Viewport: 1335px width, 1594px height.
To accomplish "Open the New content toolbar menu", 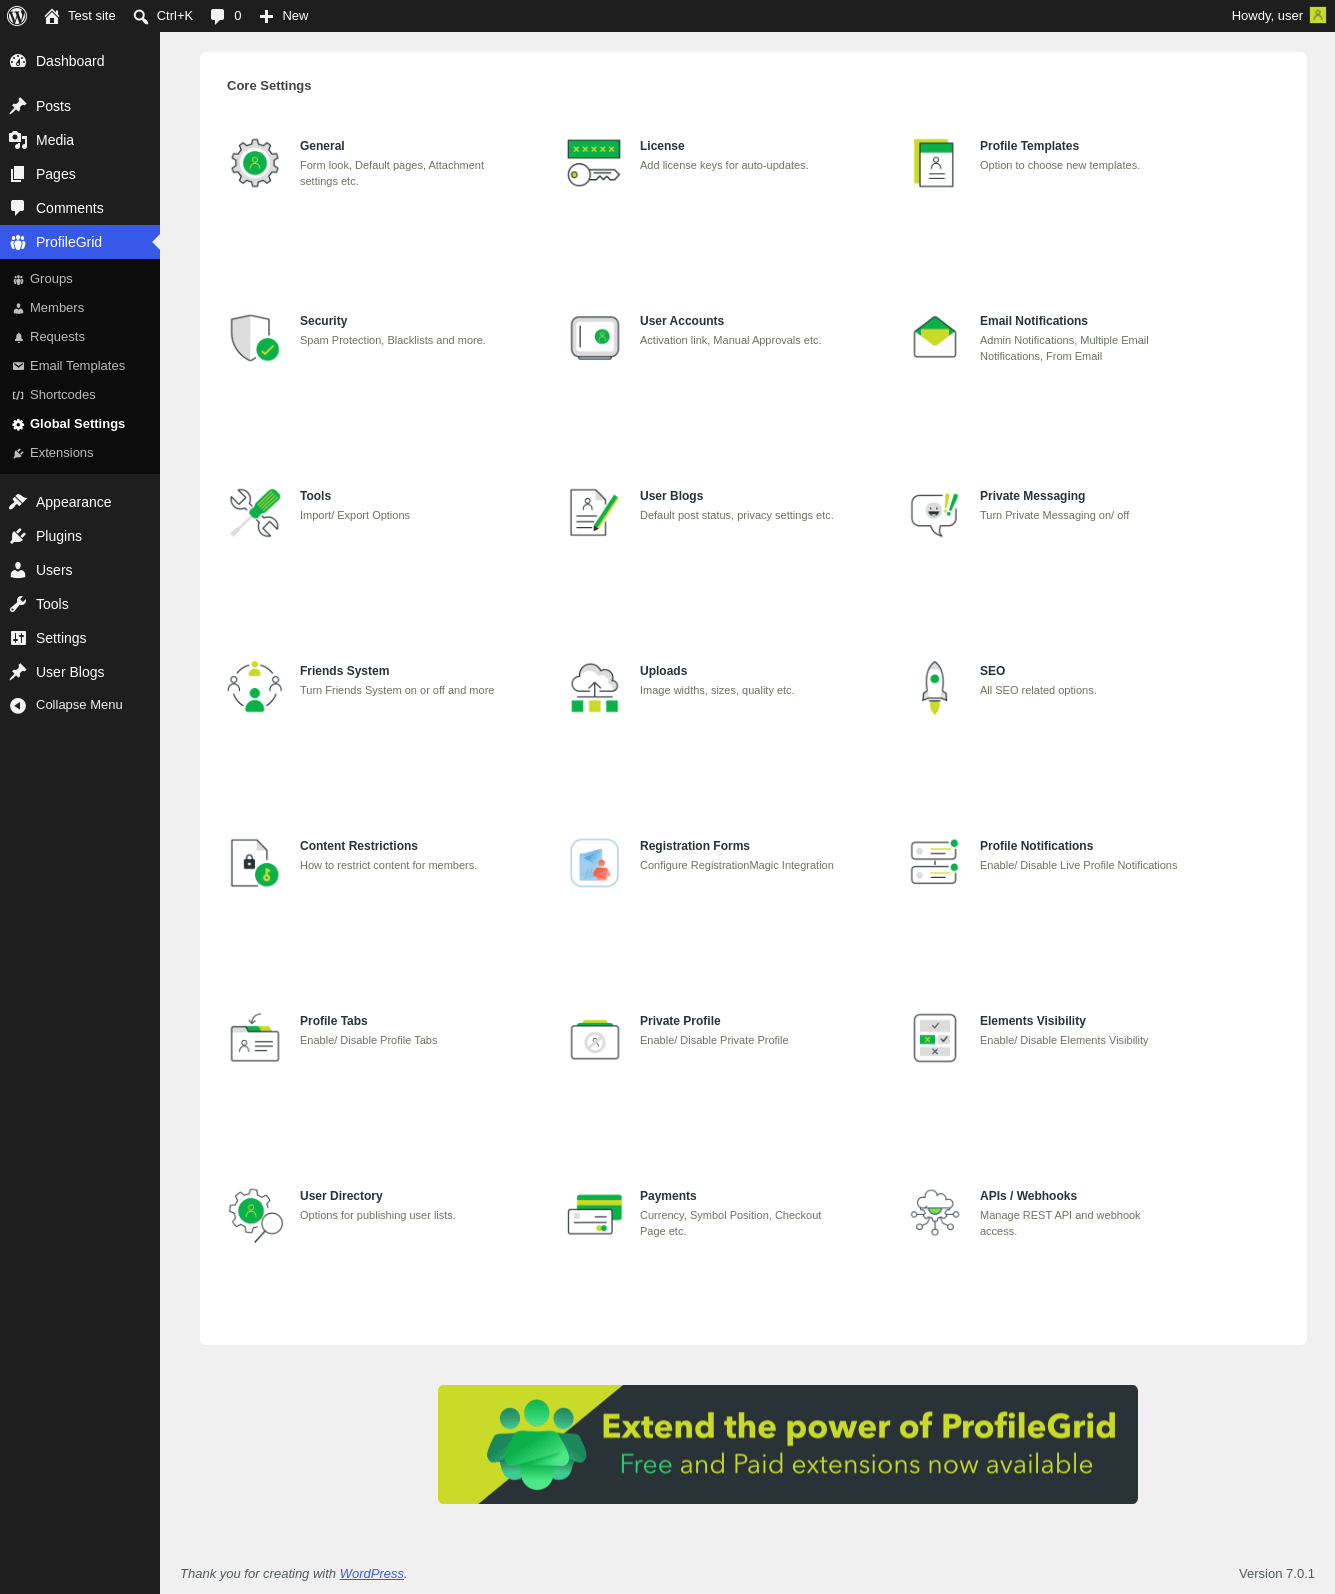I will (284, 16).
